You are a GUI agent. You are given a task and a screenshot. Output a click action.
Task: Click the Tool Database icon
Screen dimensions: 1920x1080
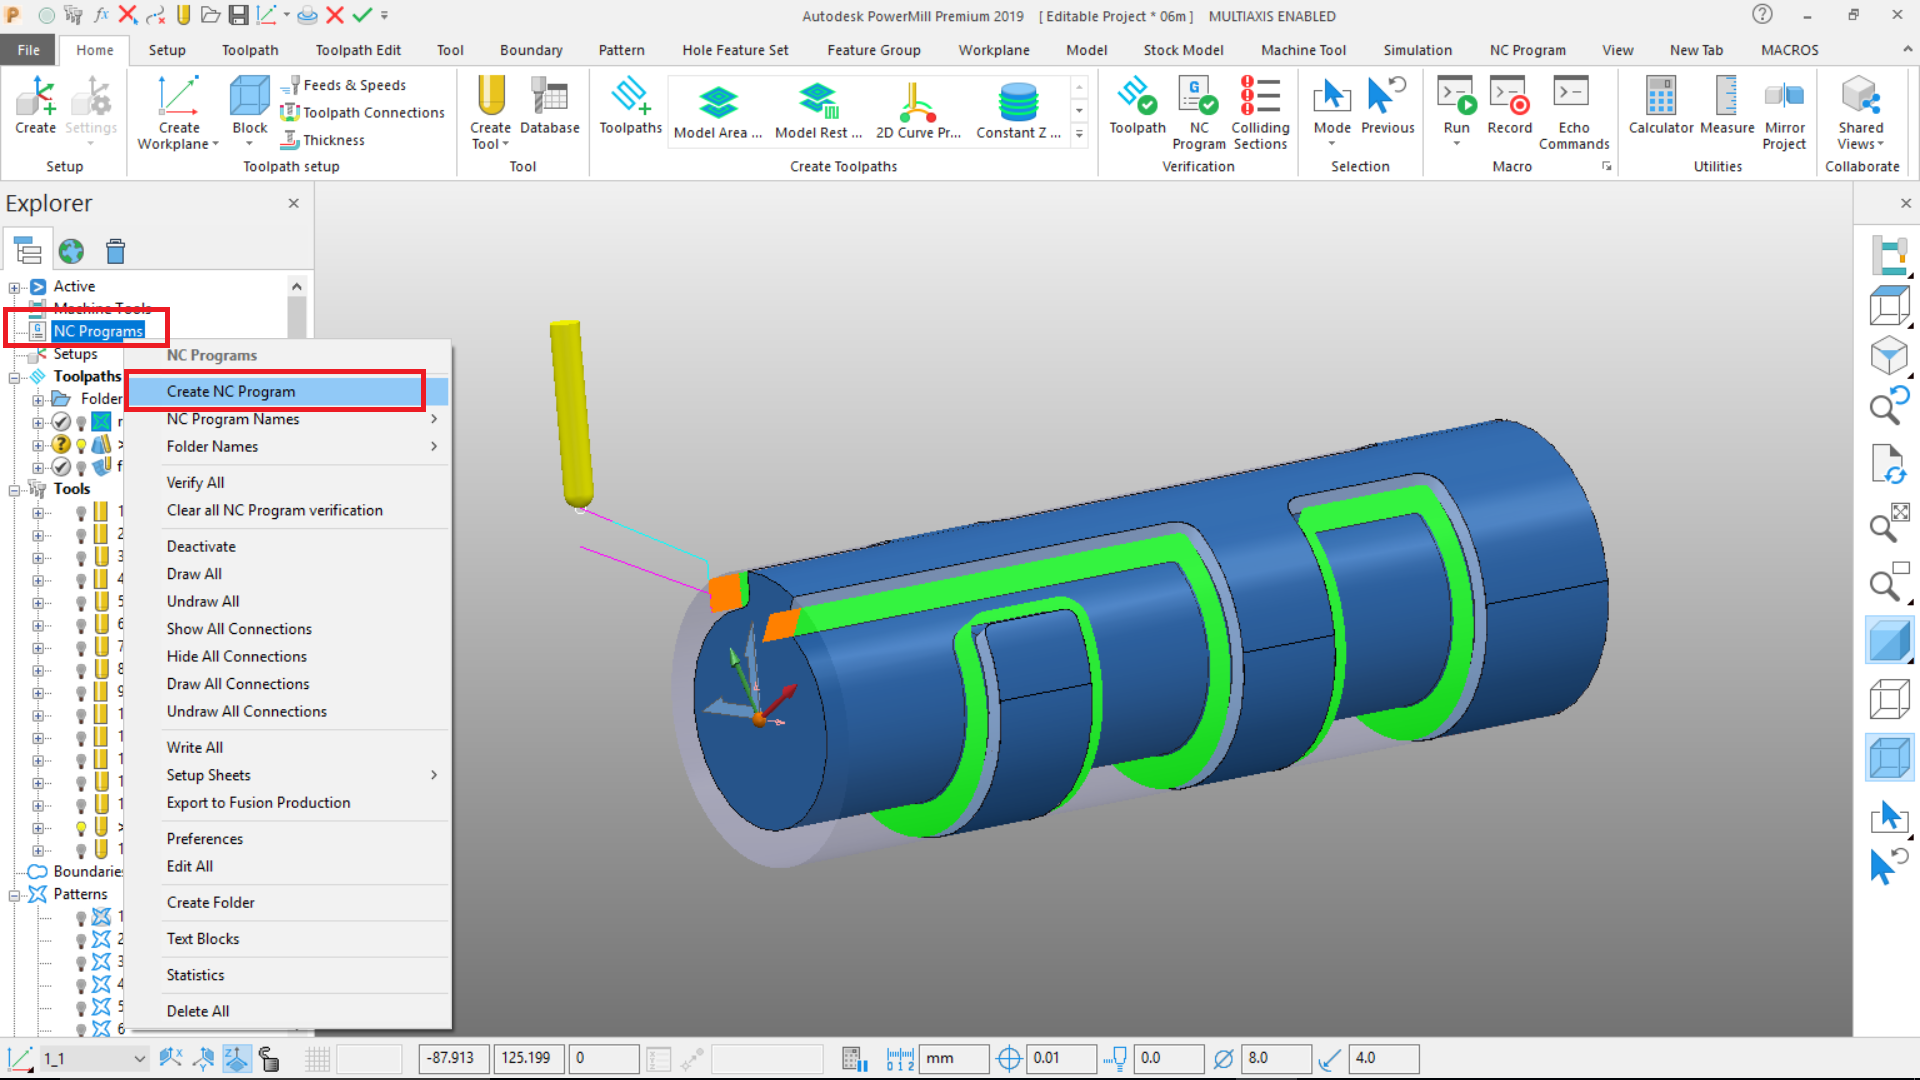click(x=549, y=97)
